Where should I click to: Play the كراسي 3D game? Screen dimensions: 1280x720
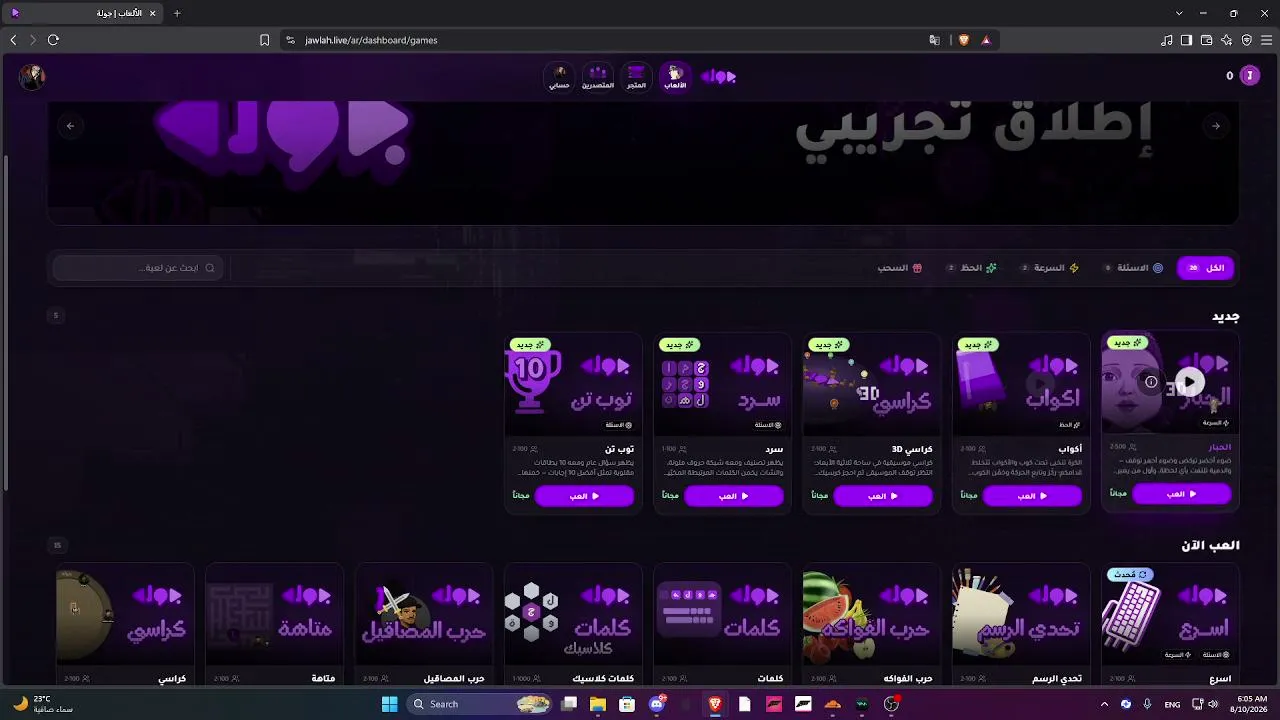883,496
